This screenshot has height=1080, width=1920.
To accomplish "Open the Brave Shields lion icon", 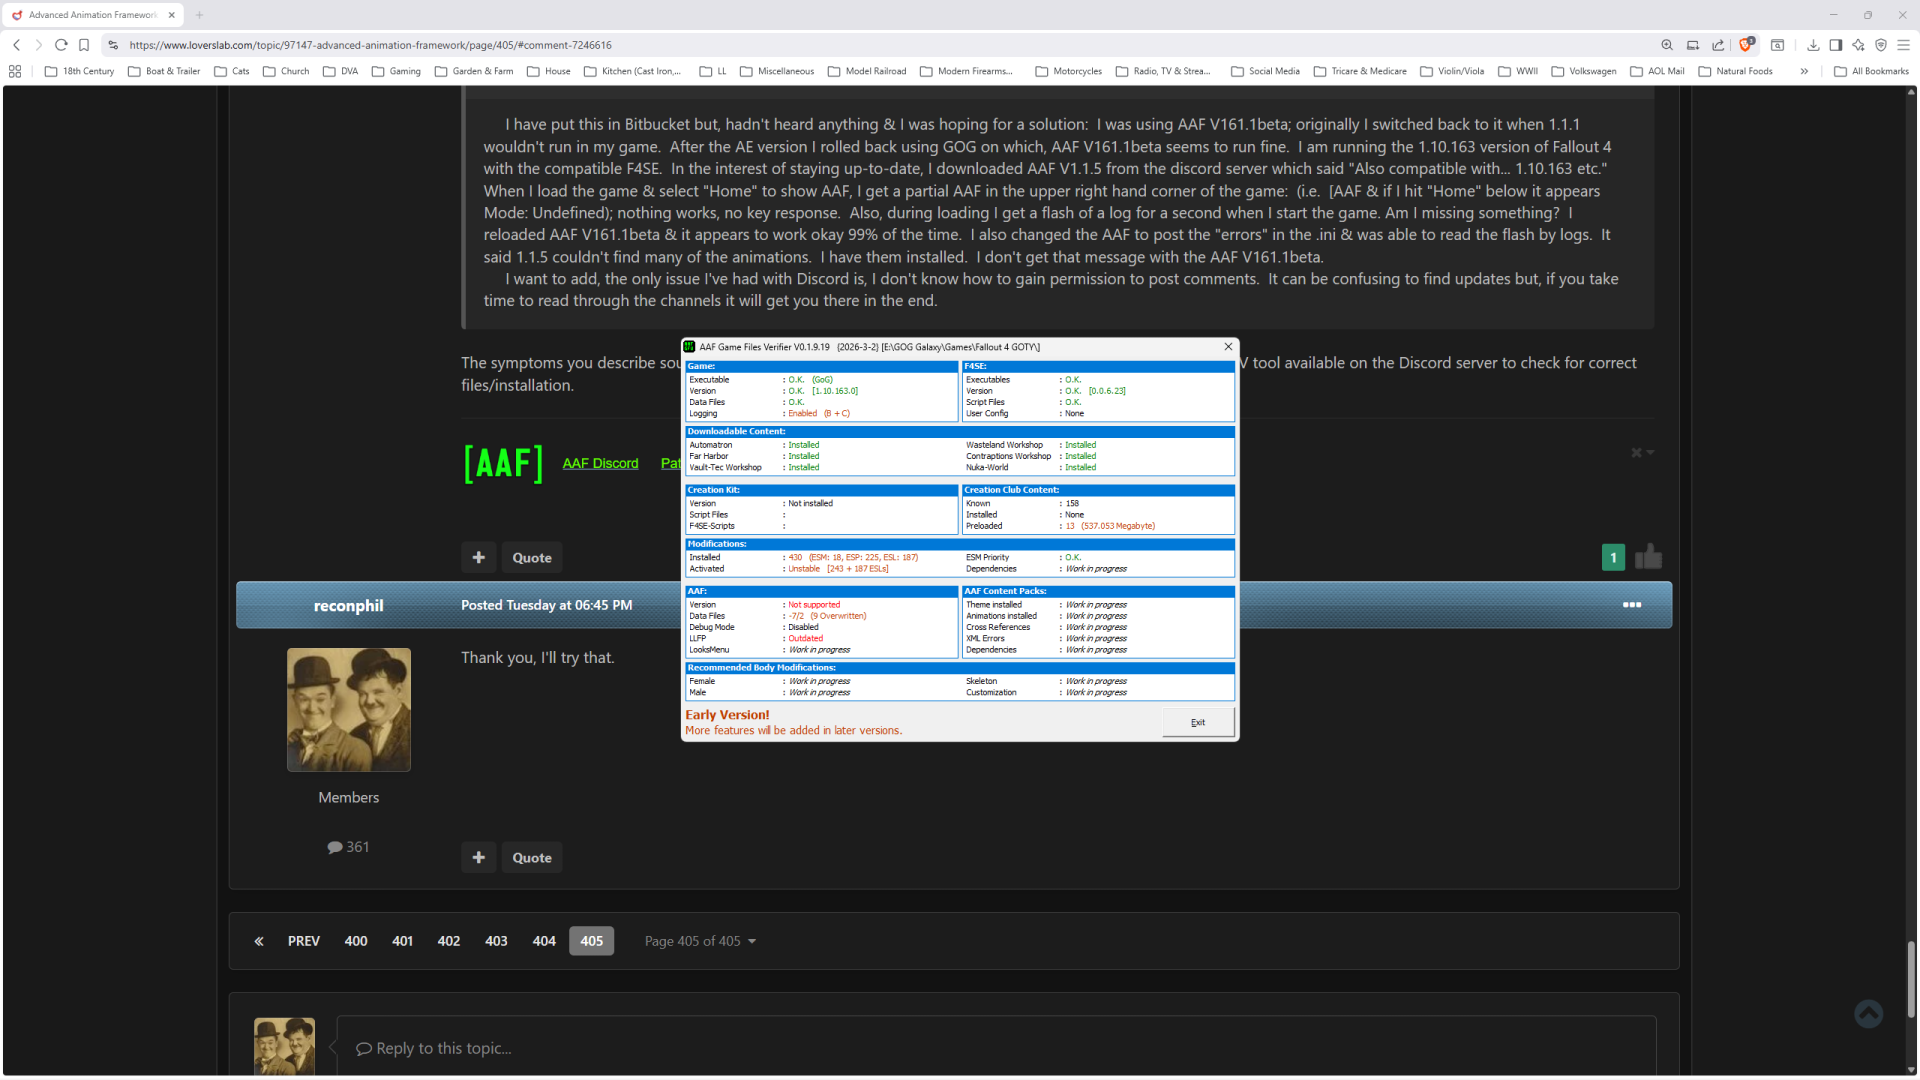I will (x=1746, y=45).
